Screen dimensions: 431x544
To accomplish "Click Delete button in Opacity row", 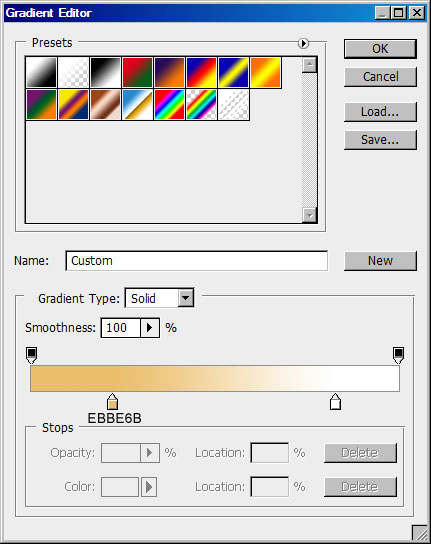I will (x=360, y=453).
